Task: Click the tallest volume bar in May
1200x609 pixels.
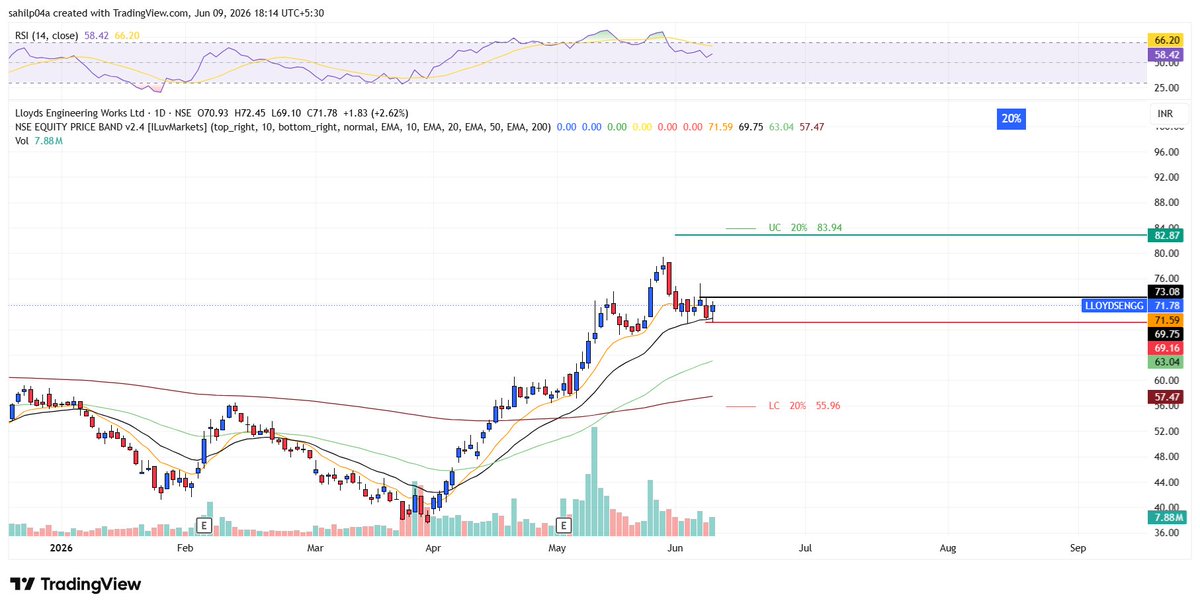Action: [x=594, y=483]
